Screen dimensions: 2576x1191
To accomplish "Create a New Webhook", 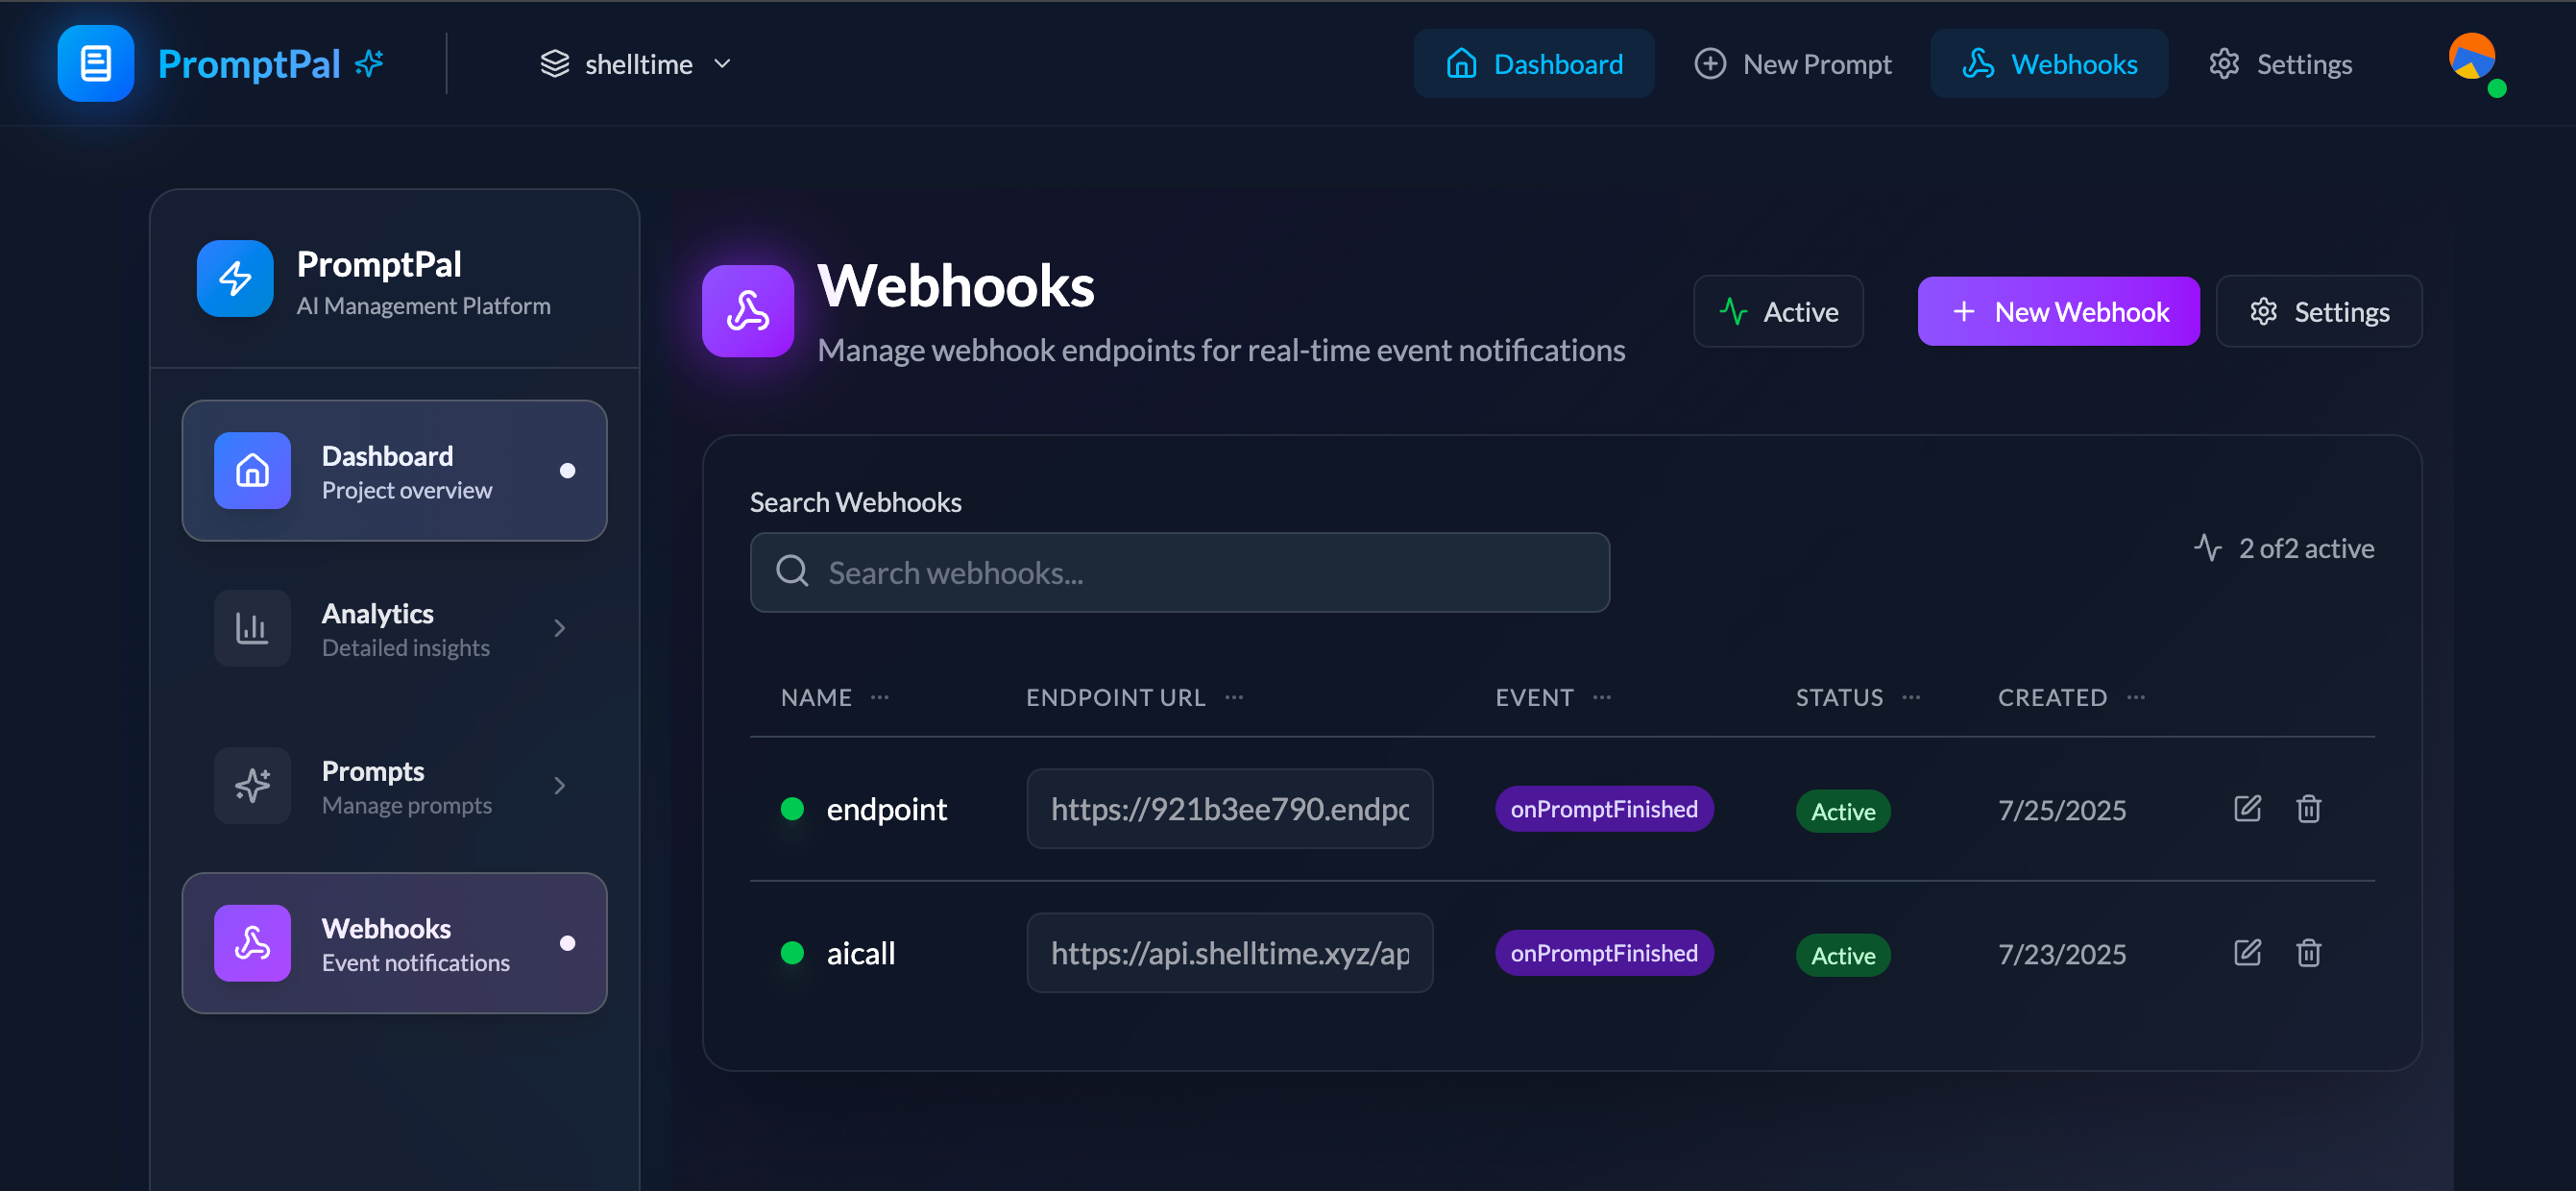I will [2058, 312].
